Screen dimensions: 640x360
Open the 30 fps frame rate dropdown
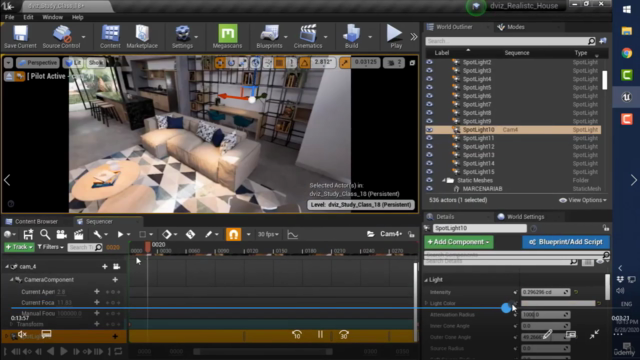pyautogui.click(x=268, y=234)
